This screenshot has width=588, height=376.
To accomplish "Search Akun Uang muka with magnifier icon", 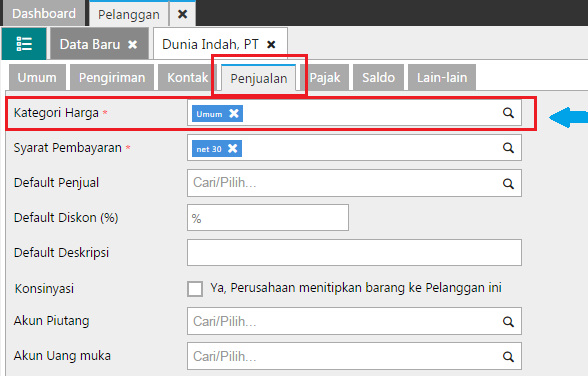I will [508, 356].
